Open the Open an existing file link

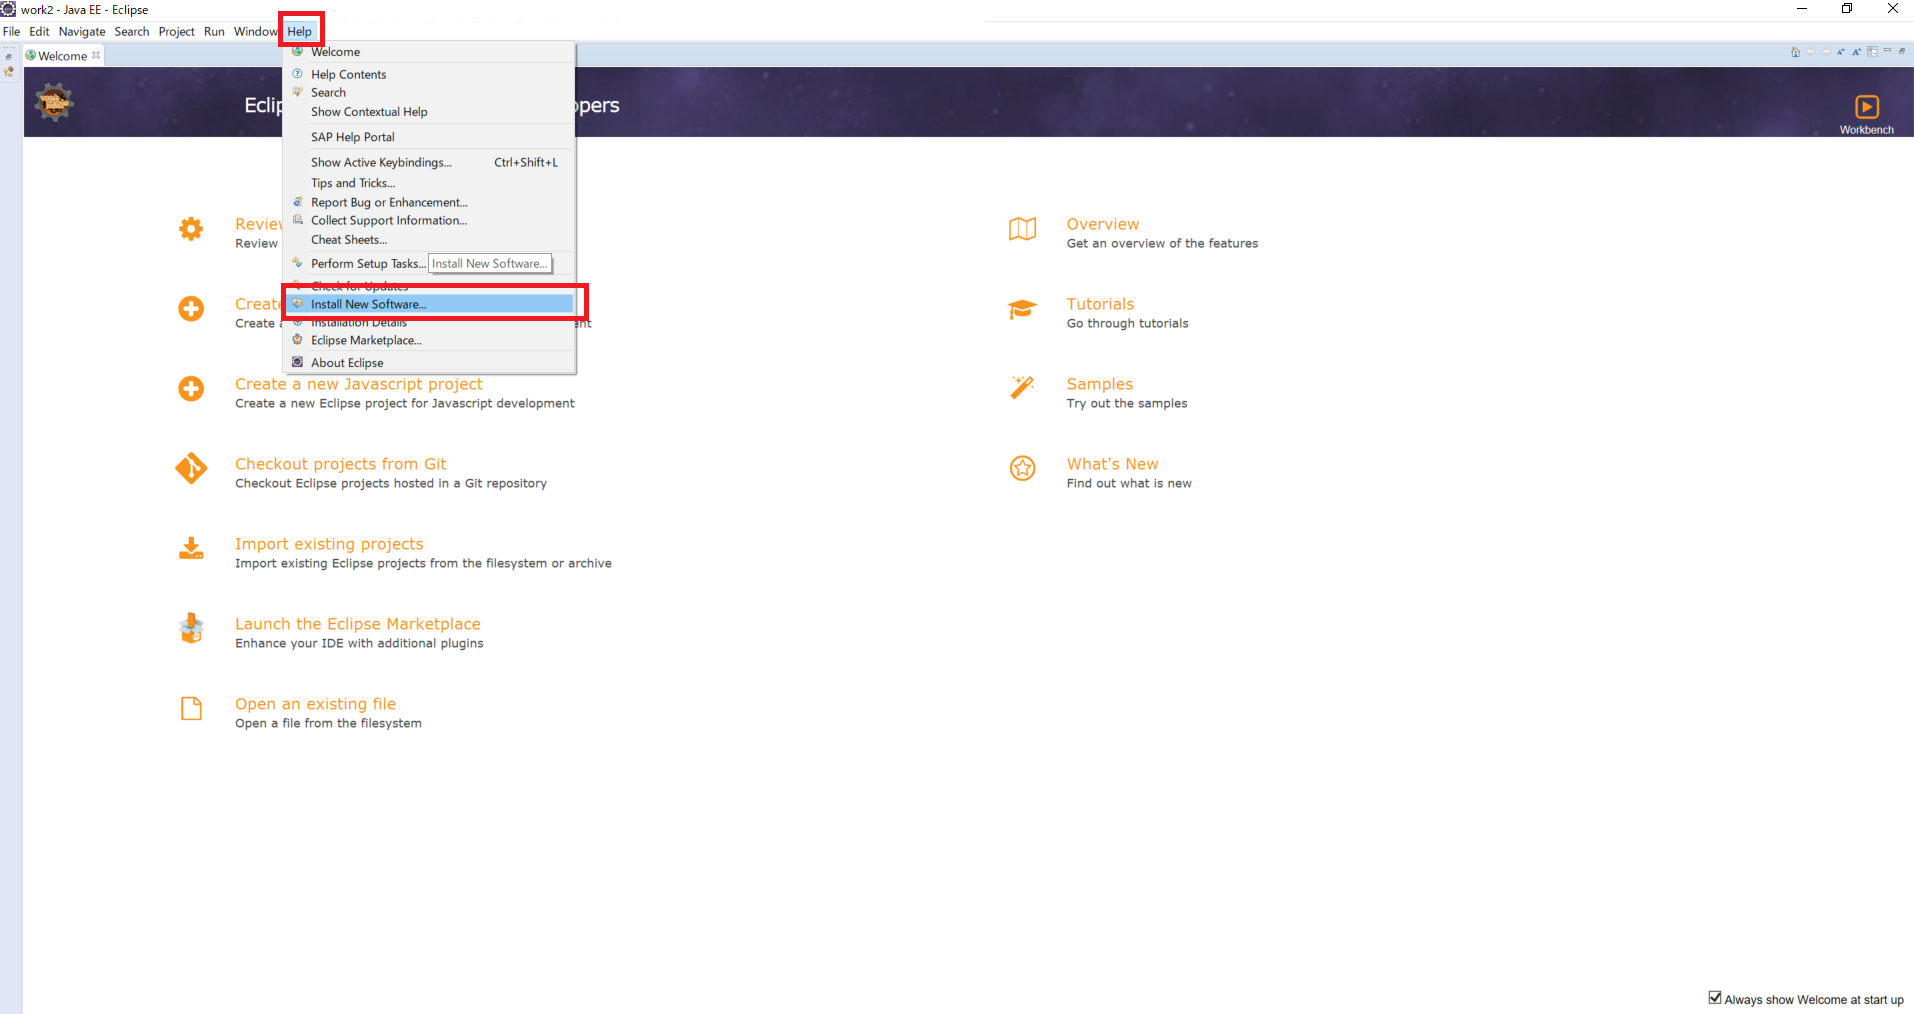(315, 704)
